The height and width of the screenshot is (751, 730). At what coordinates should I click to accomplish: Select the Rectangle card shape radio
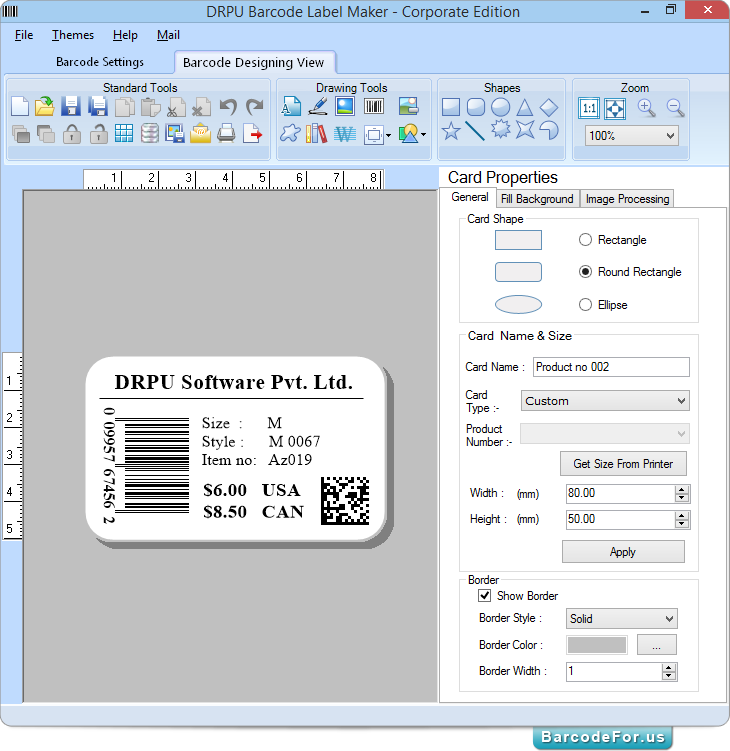point(585,239)
